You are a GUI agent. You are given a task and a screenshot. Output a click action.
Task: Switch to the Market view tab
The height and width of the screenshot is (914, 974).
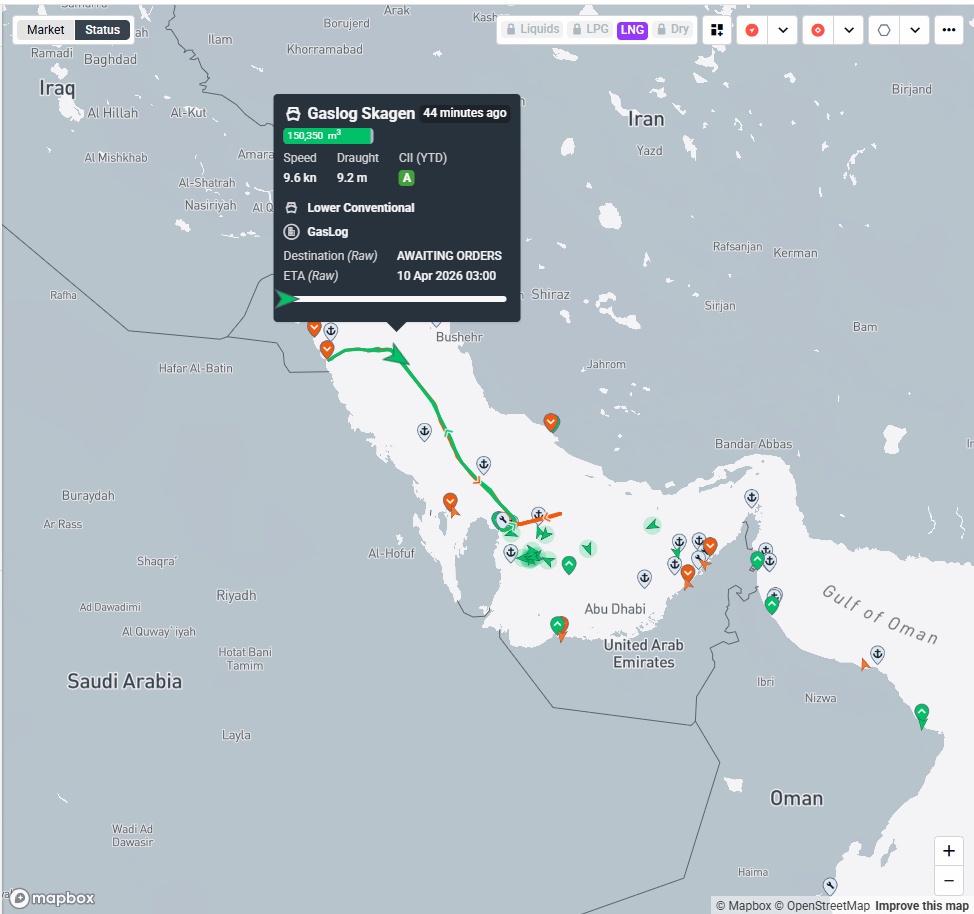tap(45, 30)
